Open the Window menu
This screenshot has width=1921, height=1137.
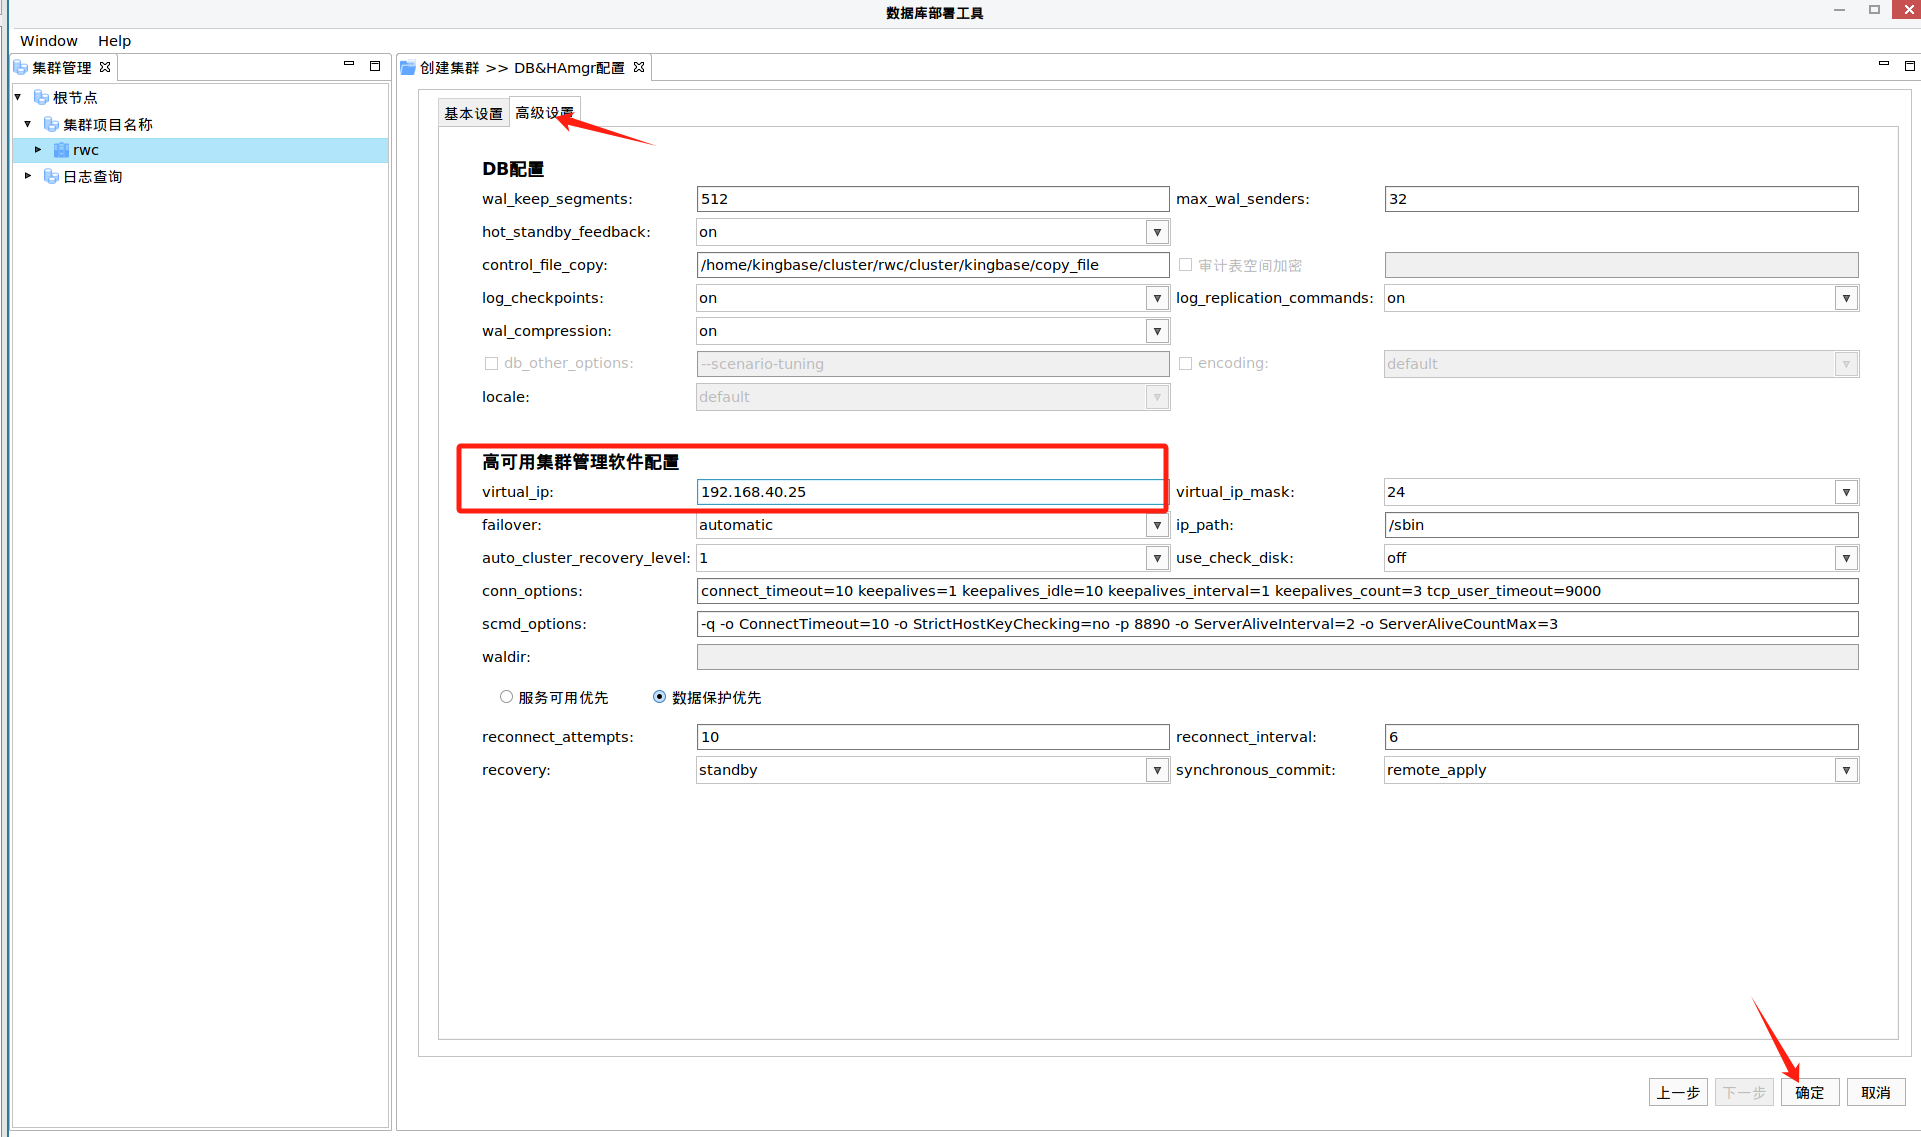(x=48, y=41)
